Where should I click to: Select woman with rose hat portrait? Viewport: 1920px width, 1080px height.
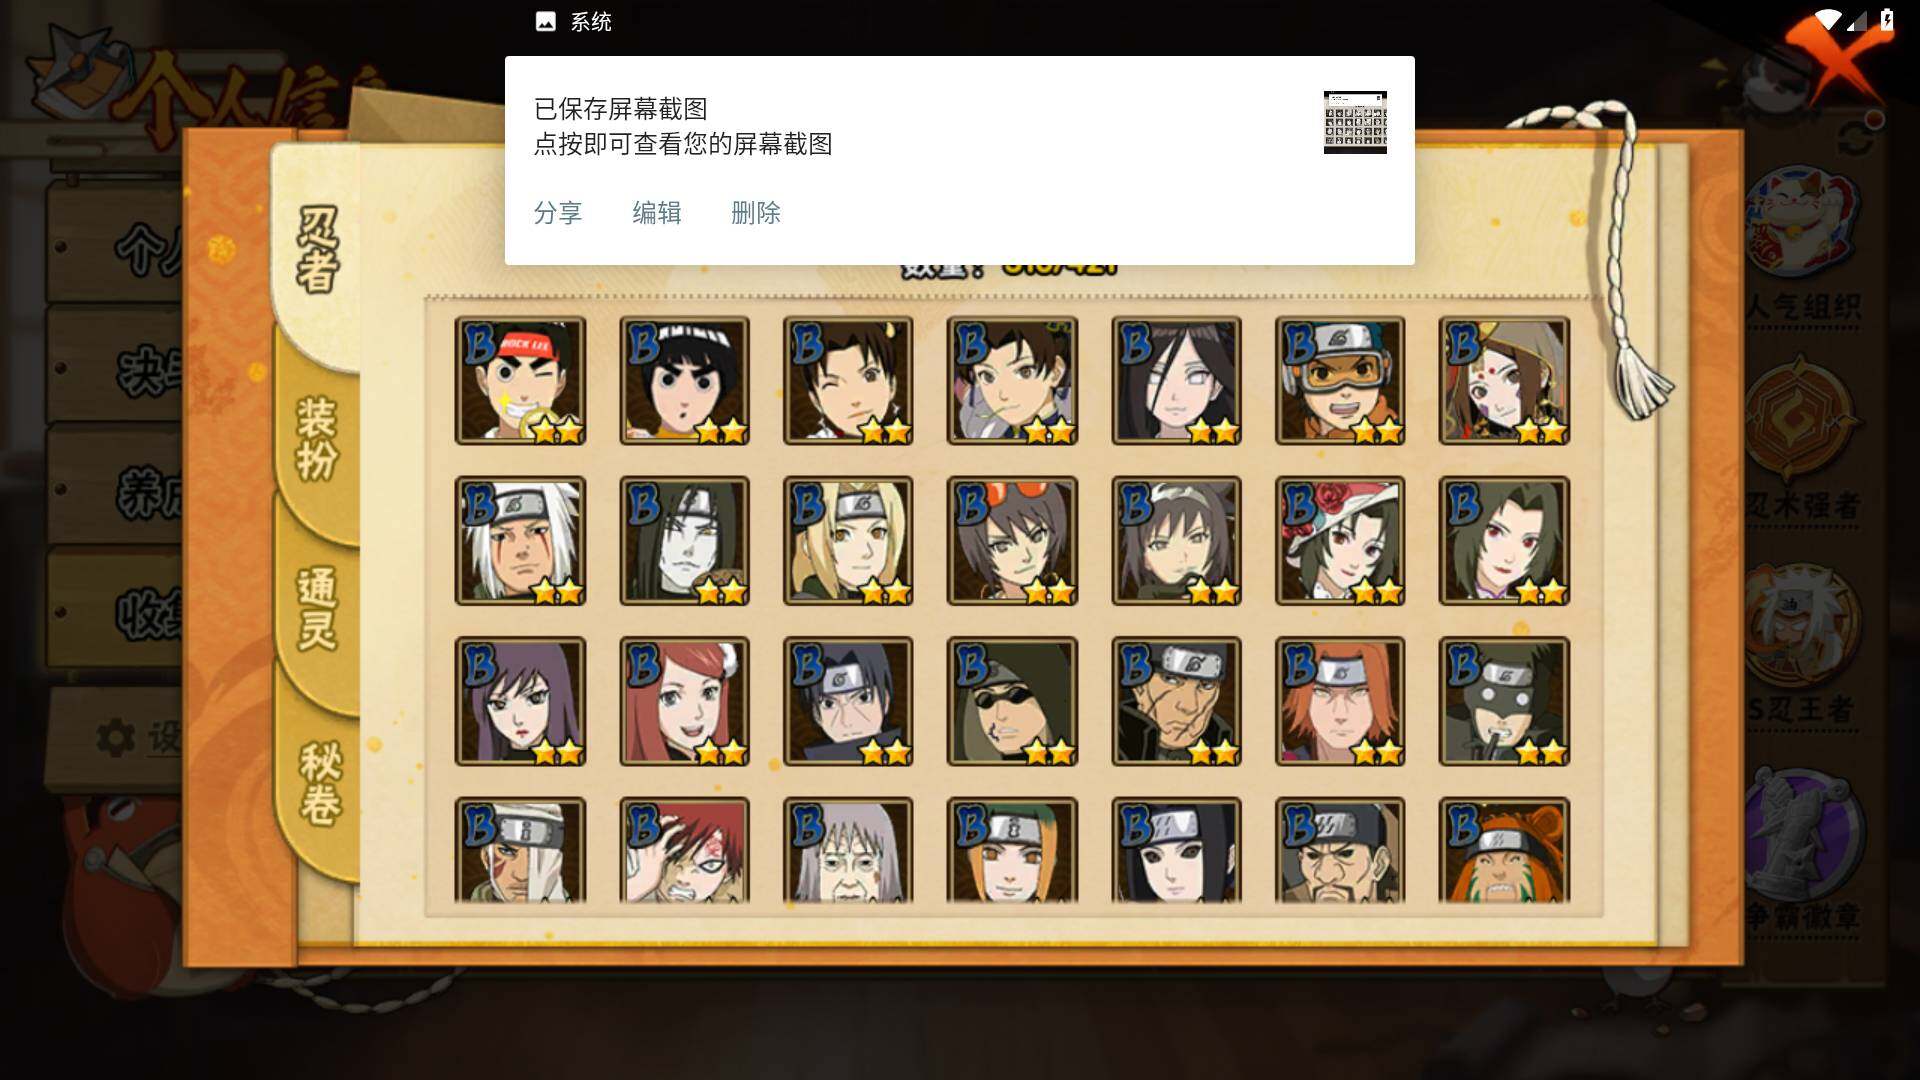point(1340,541)
